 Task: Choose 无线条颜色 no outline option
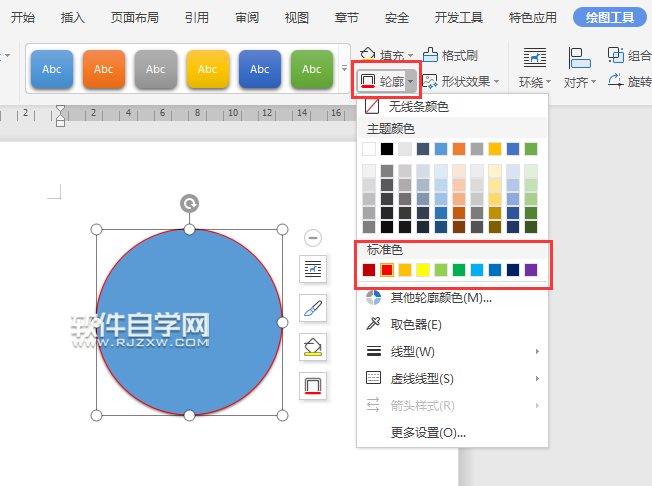(x=420, y=106)
